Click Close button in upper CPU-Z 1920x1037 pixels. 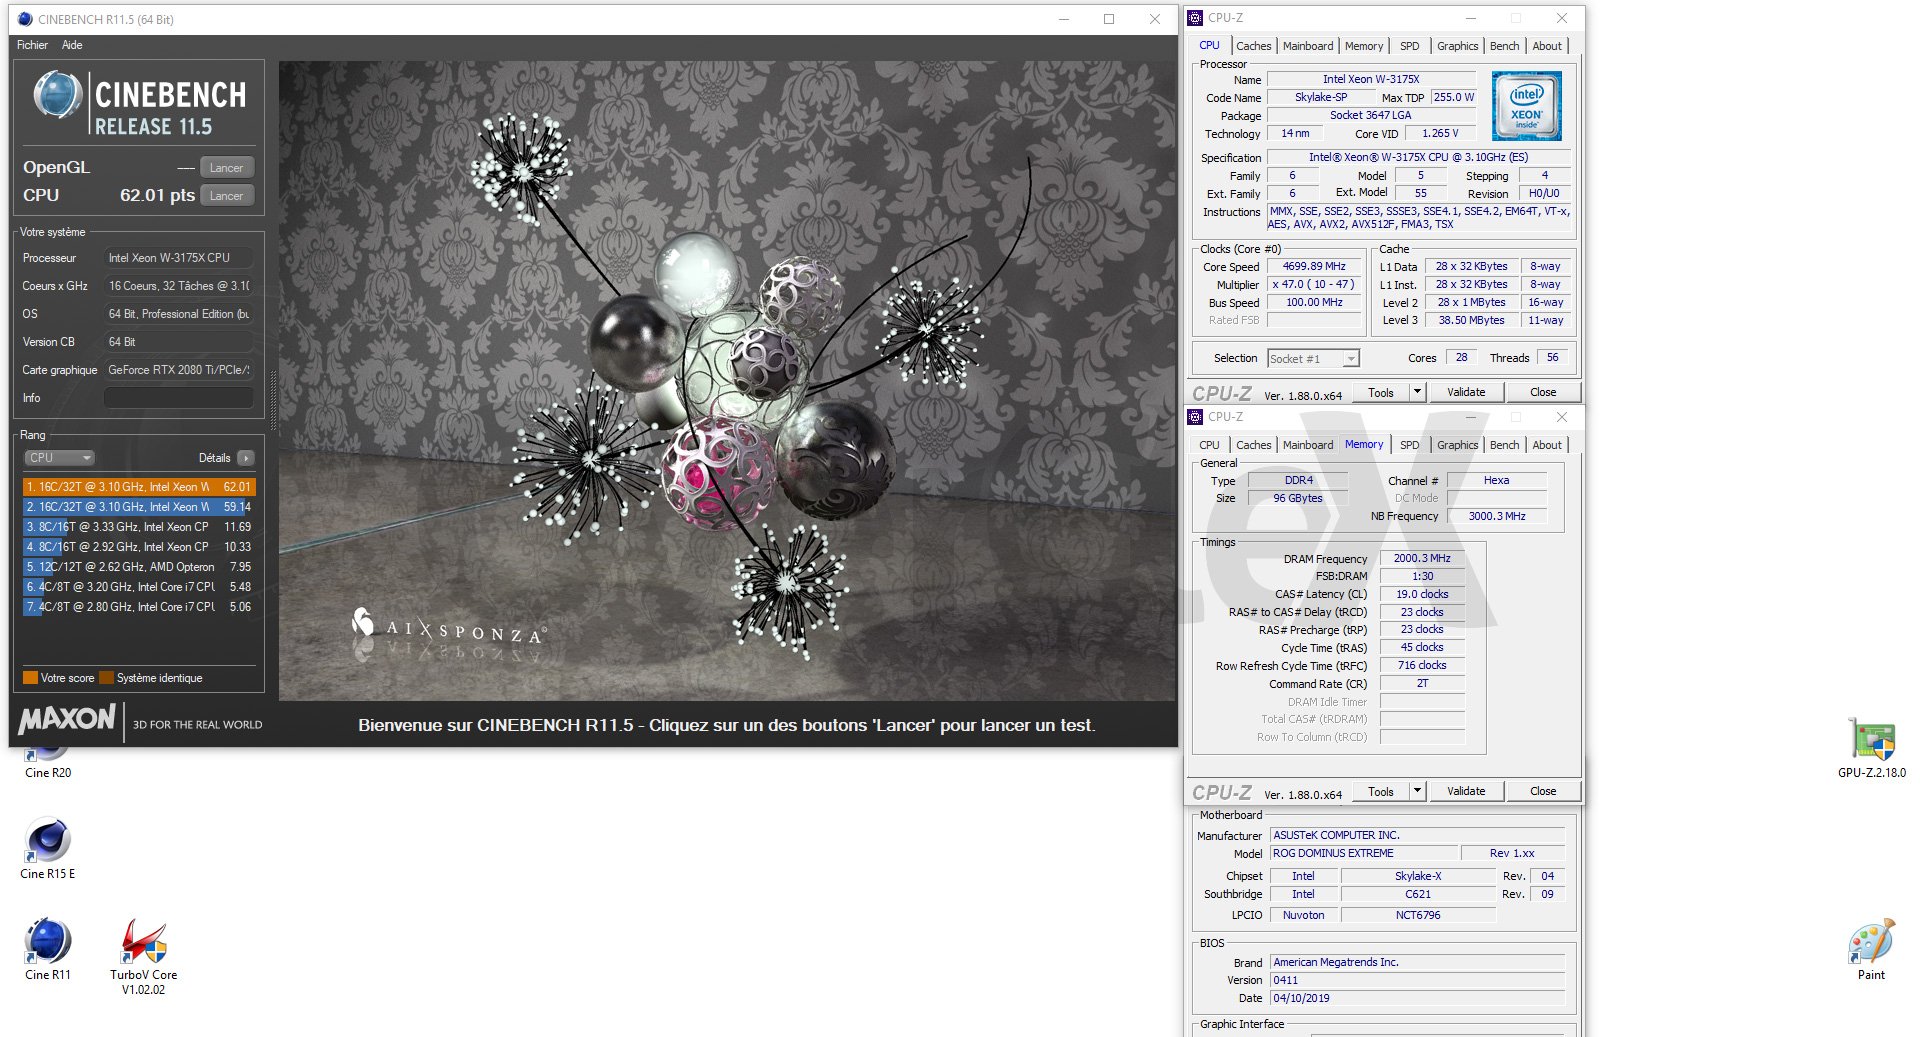tap(1543, 393)
